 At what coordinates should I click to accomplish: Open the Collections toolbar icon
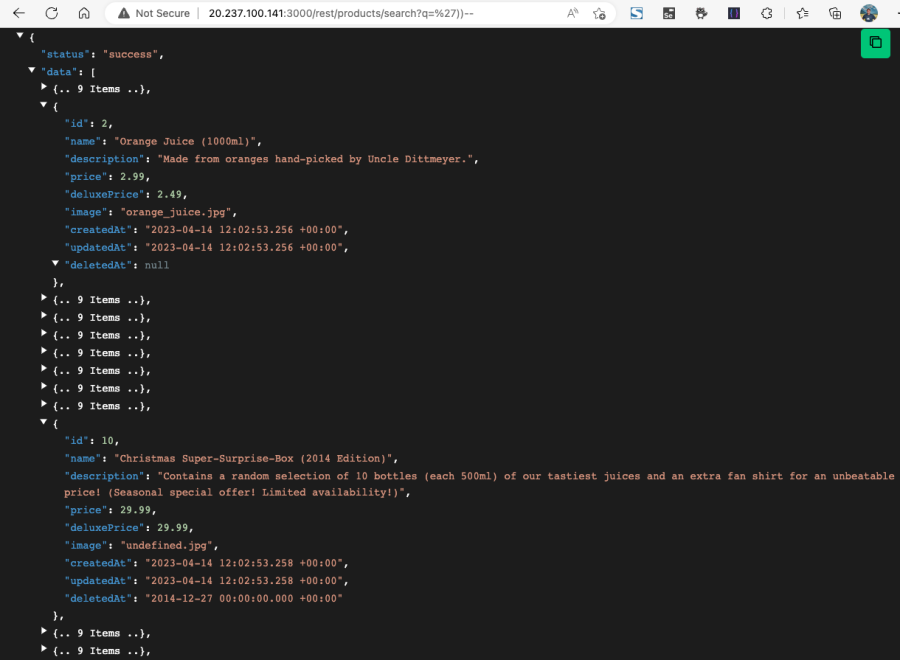coord(835,13)
